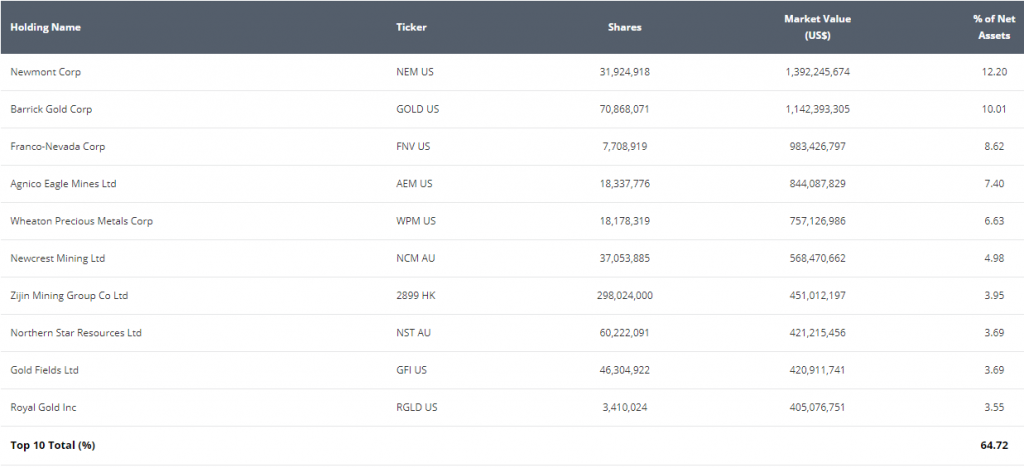Image resolution: width=1024 pixels, height=468 pixels.
Task: Select the Top 10 Total (%) row
Action: (x=52, y=445)
